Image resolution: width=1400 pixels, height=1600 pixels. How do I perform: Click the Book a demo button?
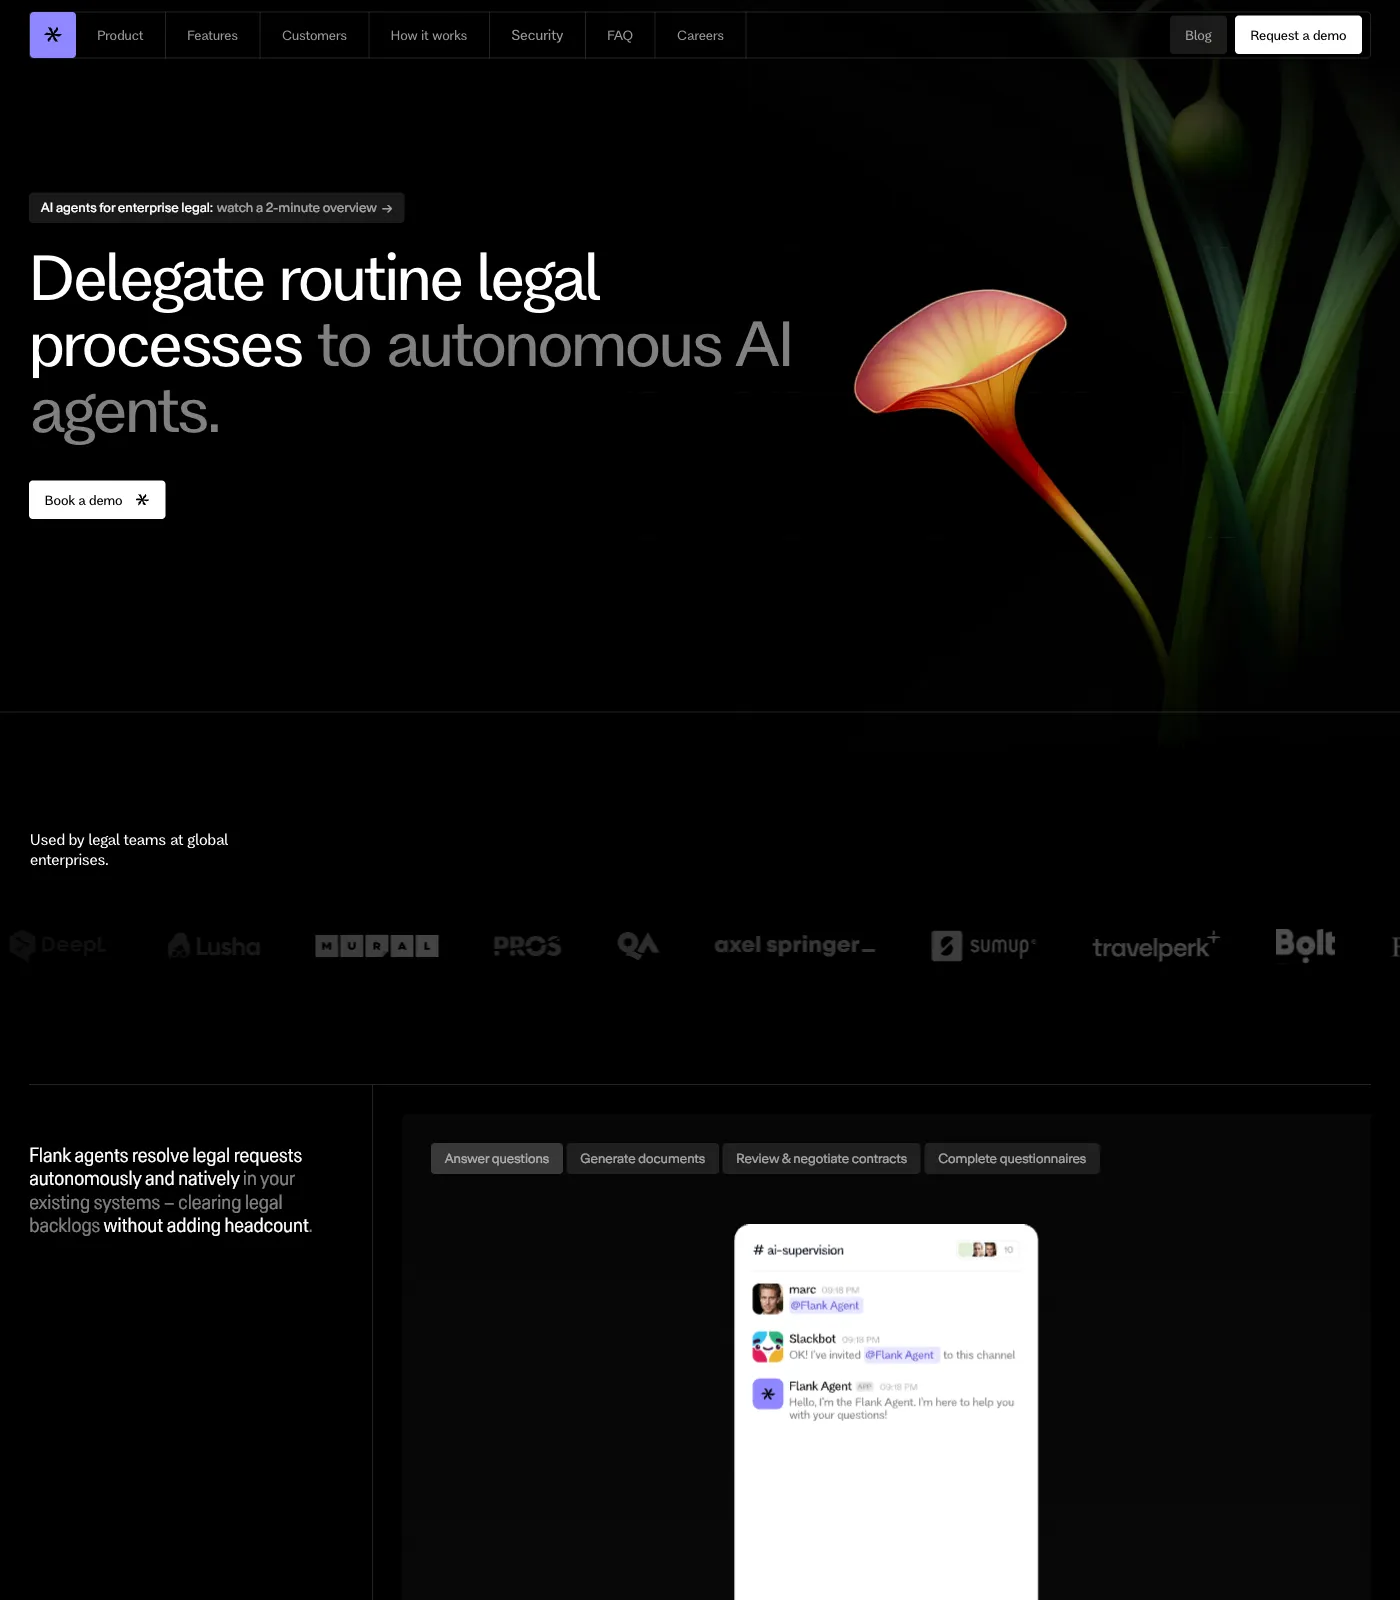[x=97, y=500]
